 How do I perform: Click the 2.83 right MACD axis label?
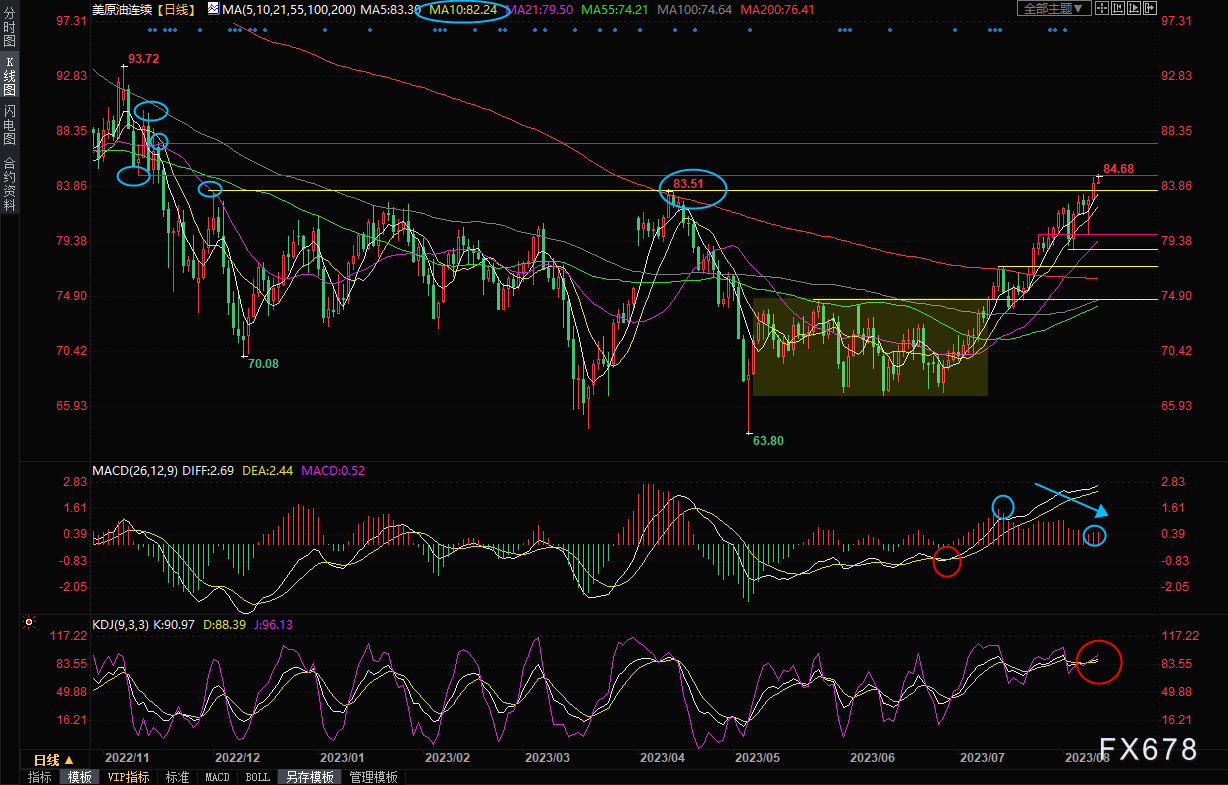[1174, 482]
